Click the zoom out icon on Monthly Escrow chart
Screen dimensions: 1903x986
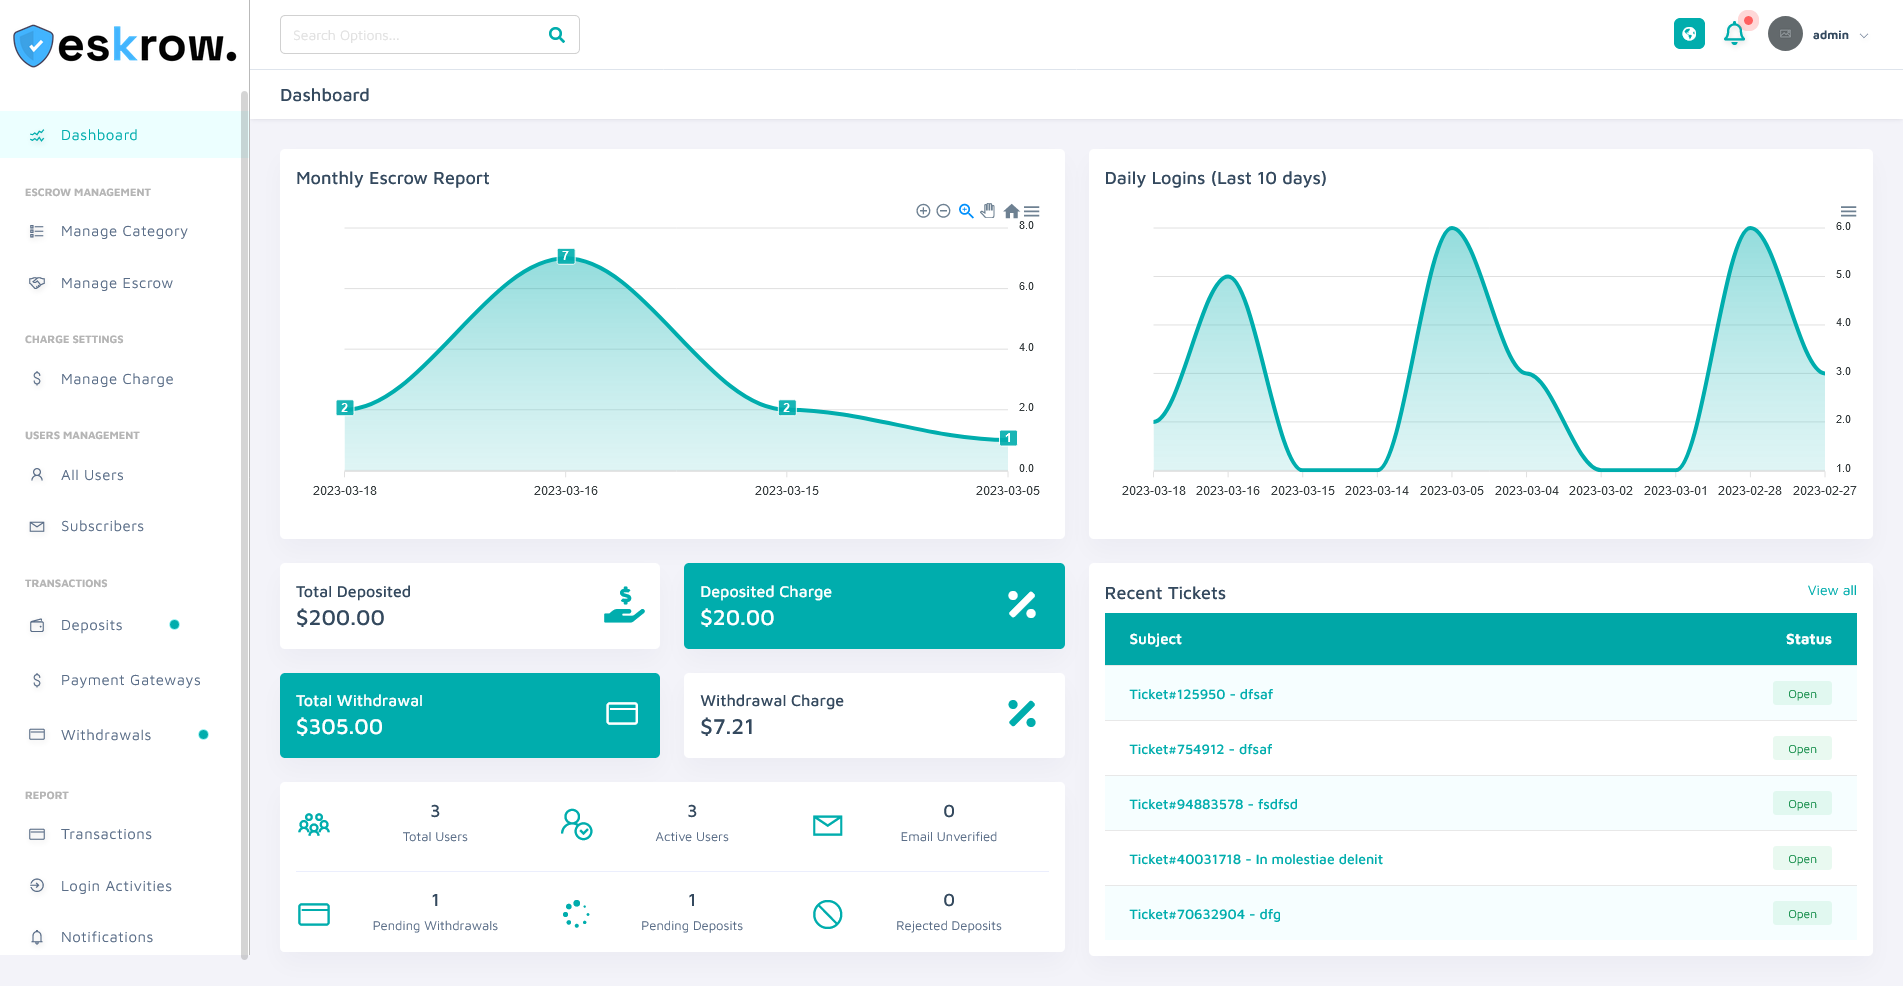(943, 211)
